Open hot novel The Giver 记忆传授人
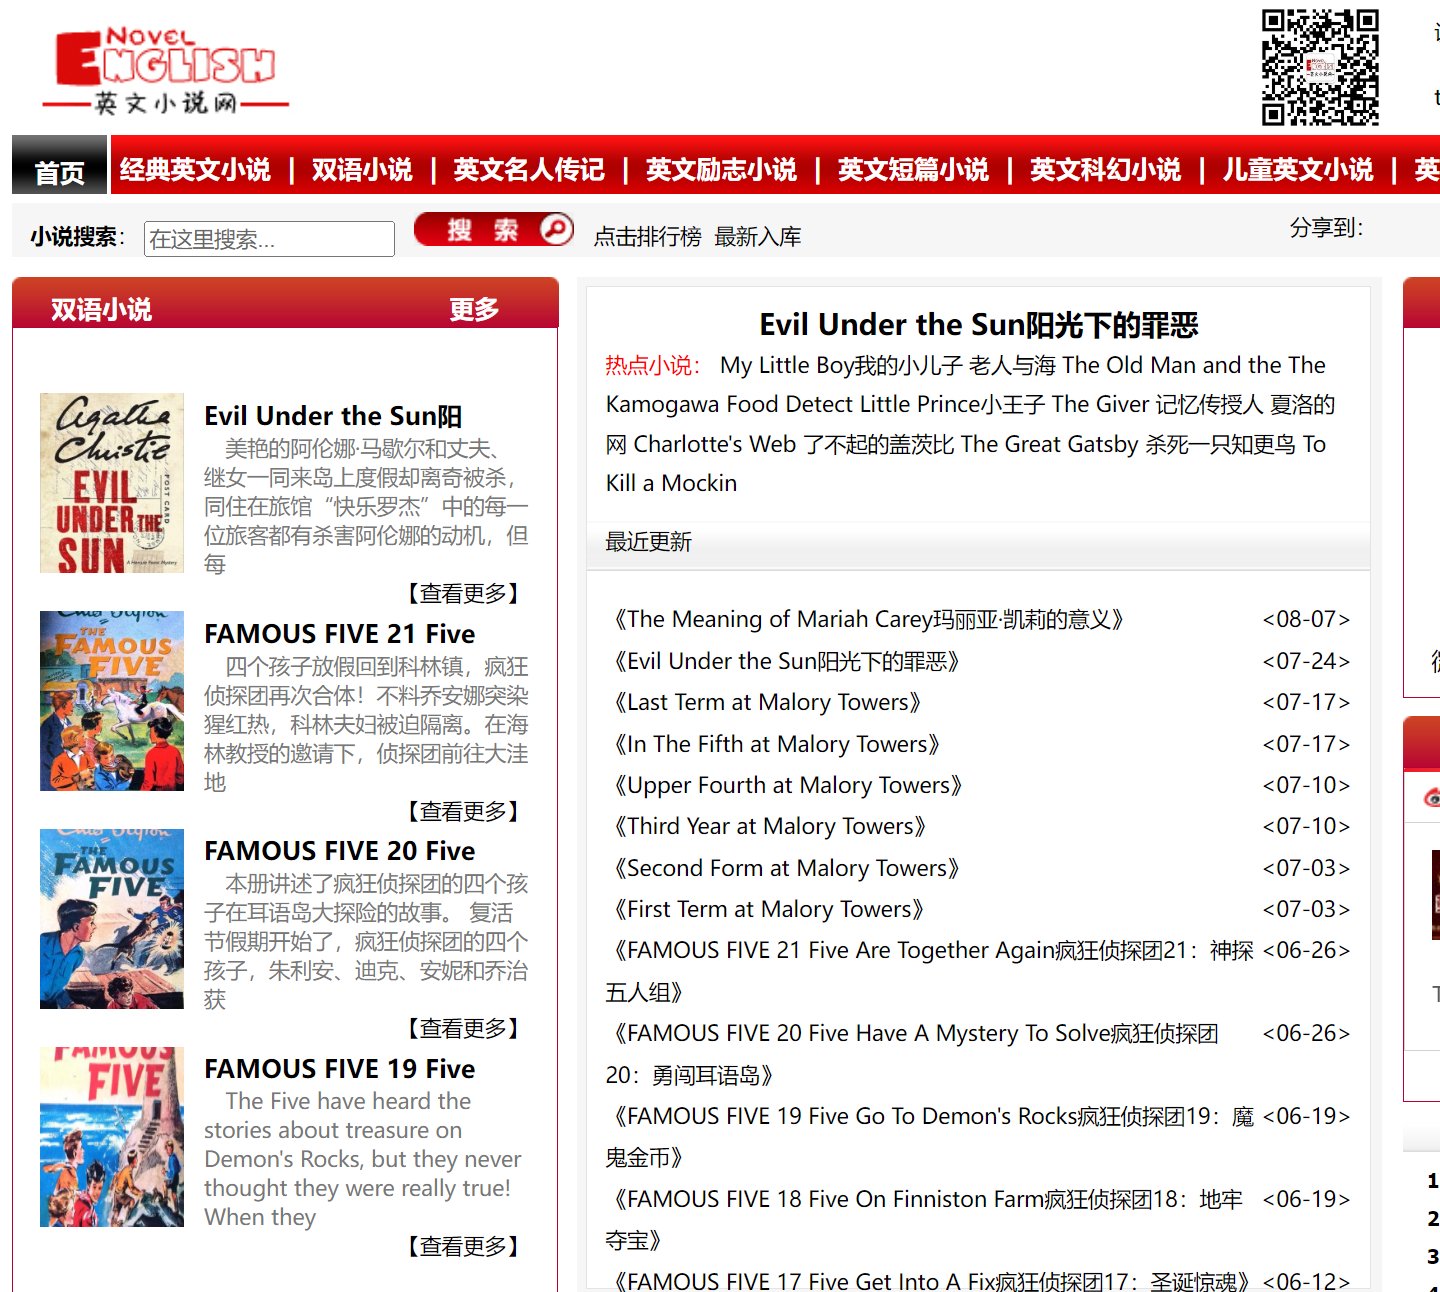1440x1292 pixels. tap(1157, 404)
